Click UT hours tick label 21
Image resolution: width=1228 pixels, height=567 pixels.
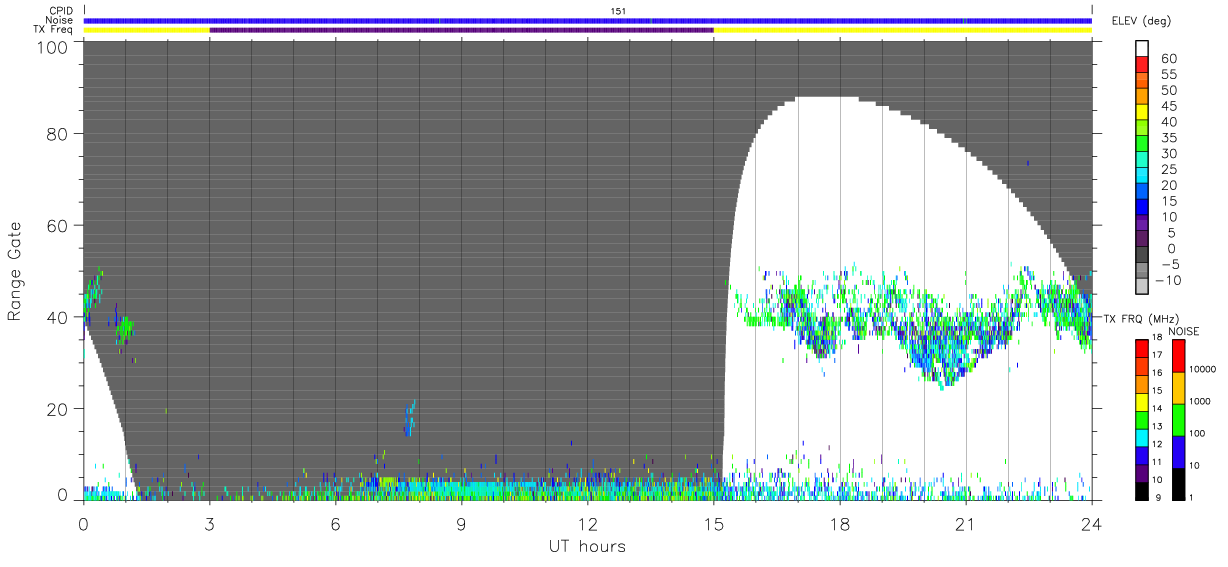[966, 523]
